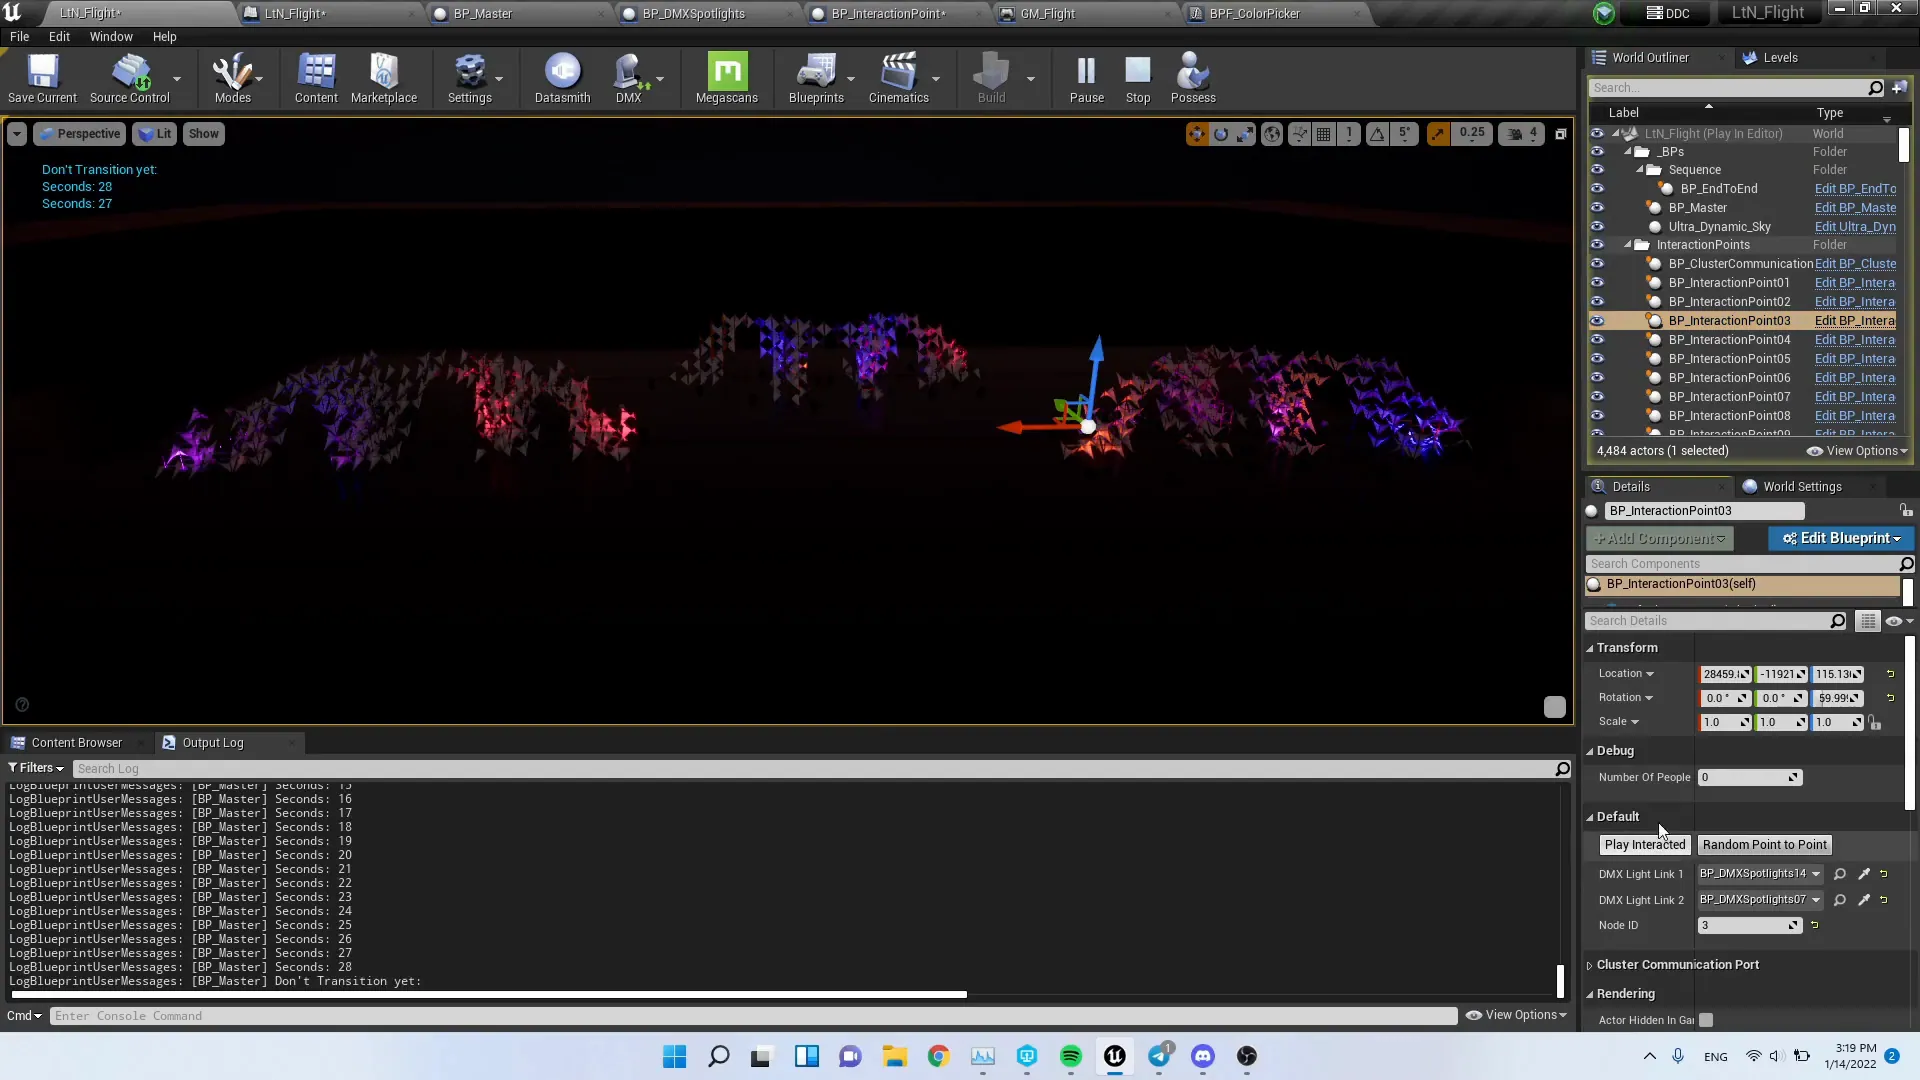Pause the play-in-editor session

tap(1086, 78)
